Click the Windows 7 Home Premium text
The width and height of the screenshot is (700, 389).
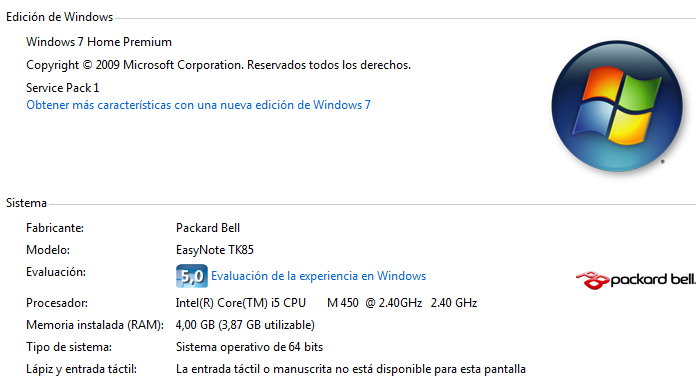(99, 42)
